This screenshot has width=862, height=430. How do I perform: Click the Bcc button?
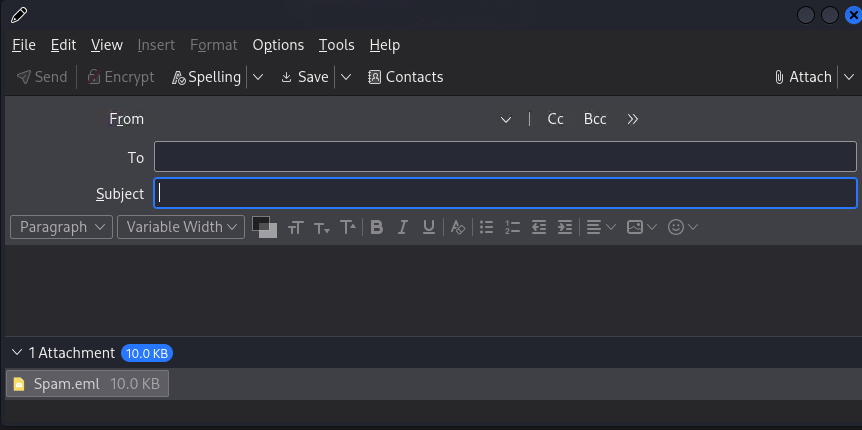pyautogui.click(x=595, y=119)
